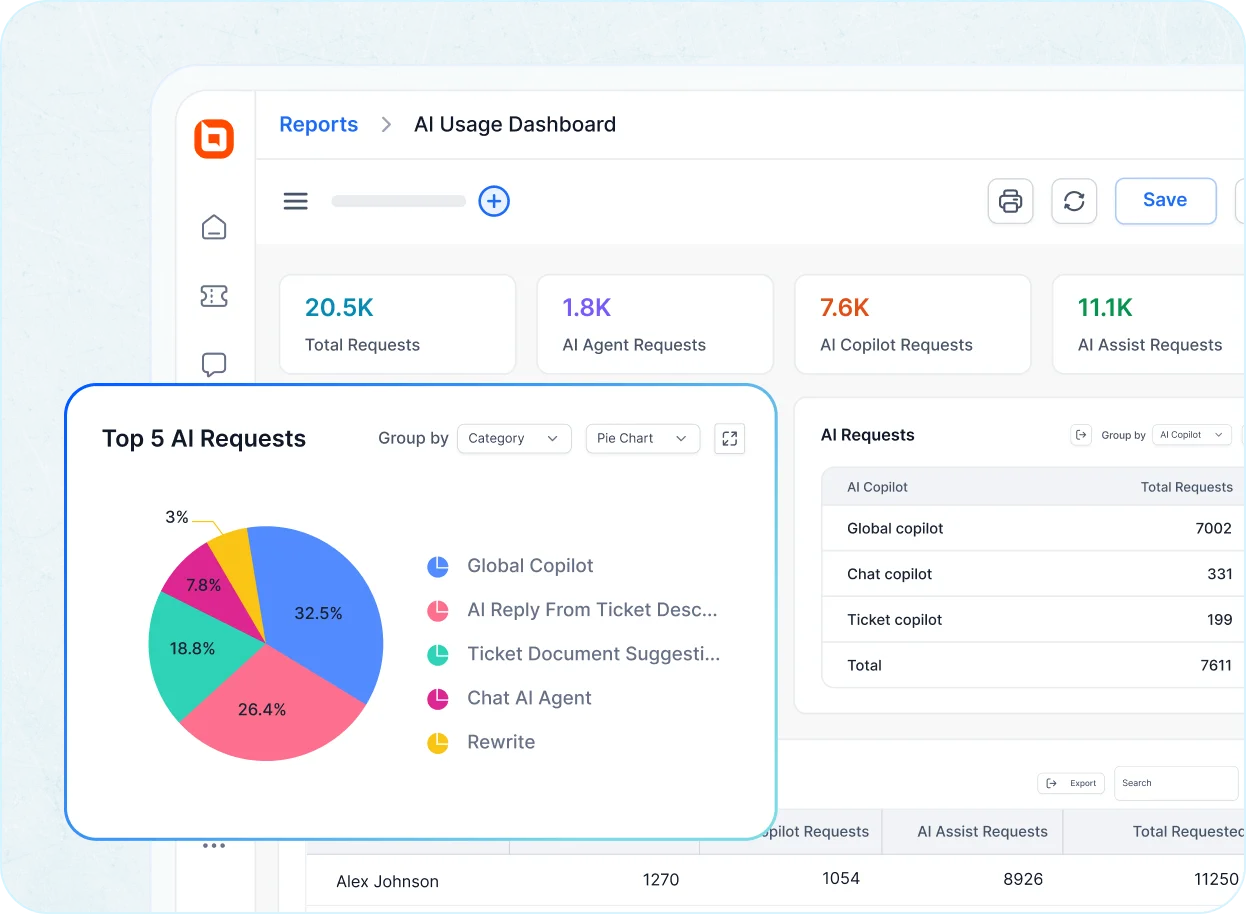
Task: Click the Rewrite legend label
Action: point(501,742)
